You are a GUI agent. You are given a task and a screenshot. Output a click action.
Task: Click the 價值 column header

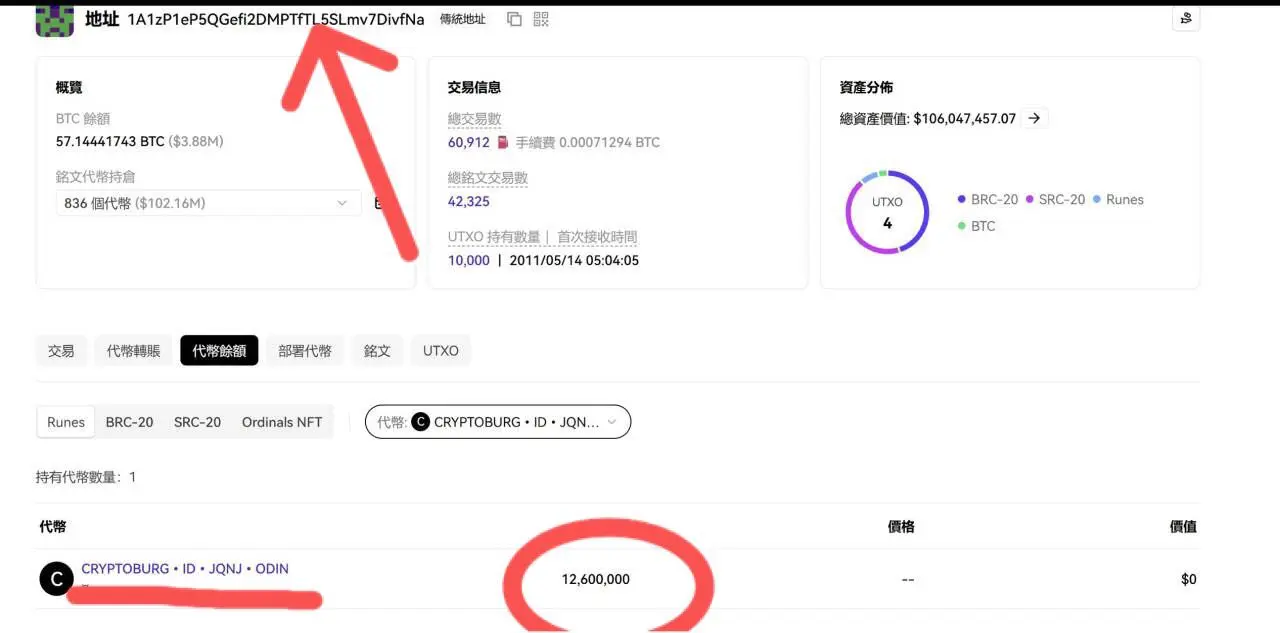point(1183,526)
